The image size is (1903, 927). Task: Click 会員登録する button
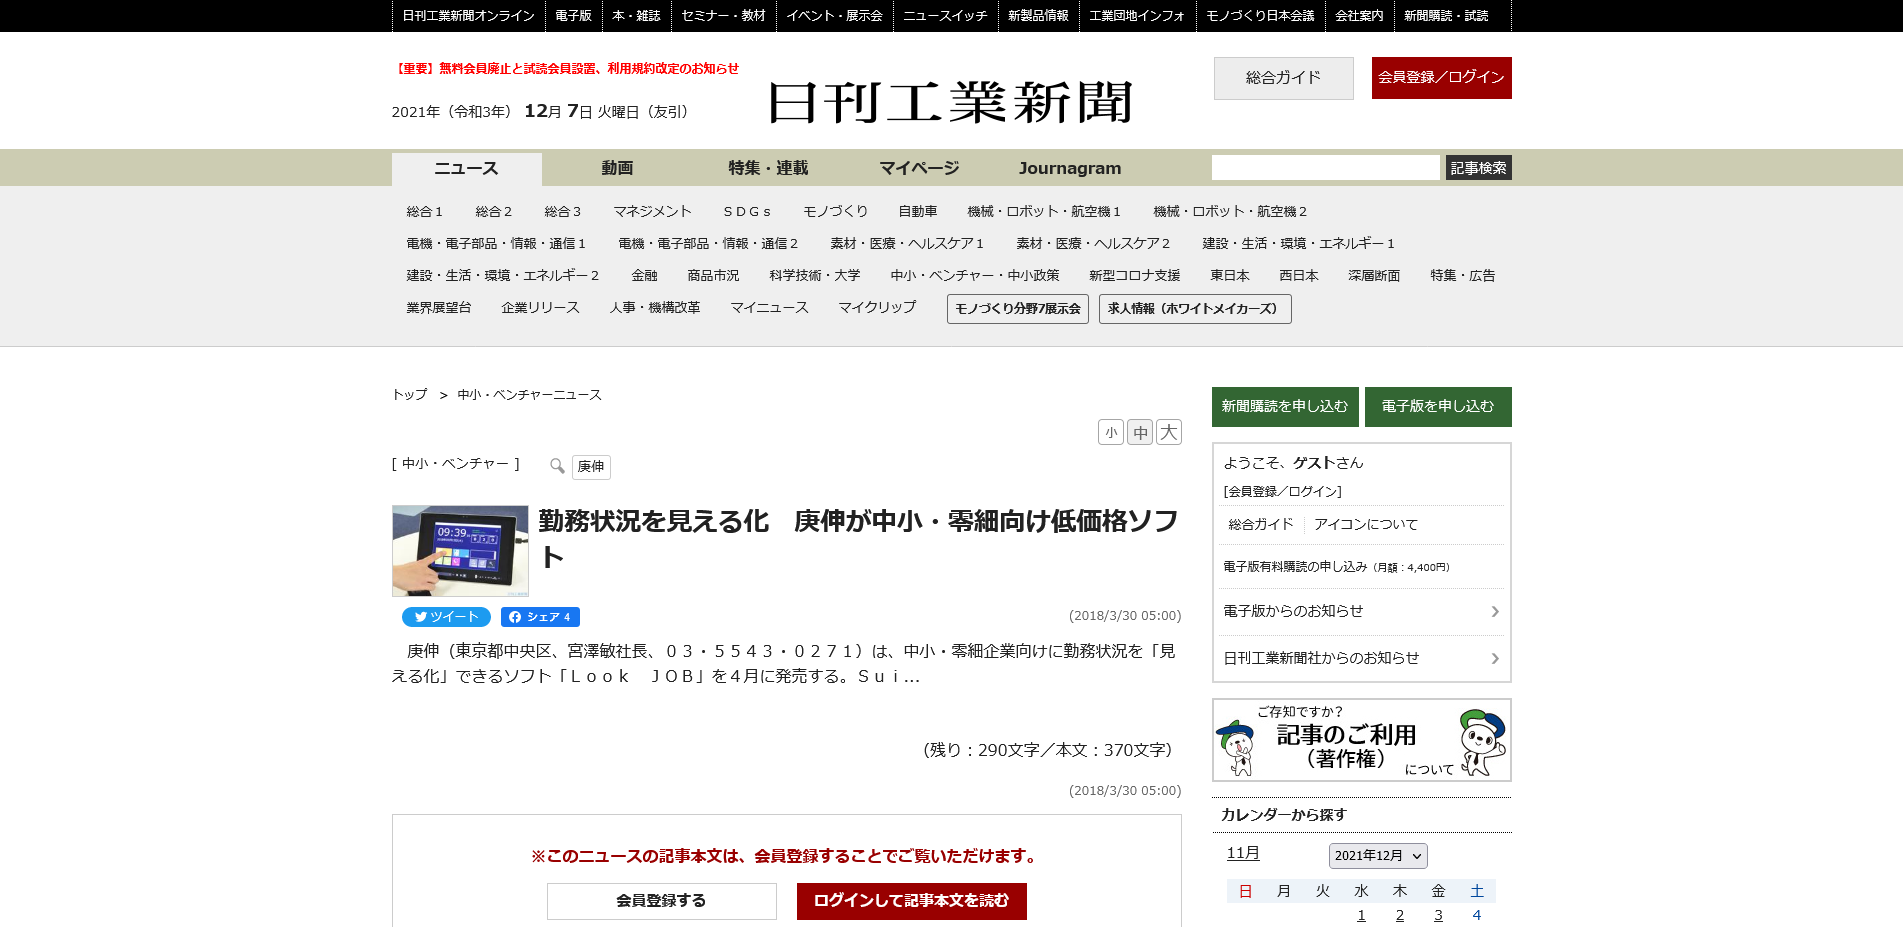click(661, 901)
